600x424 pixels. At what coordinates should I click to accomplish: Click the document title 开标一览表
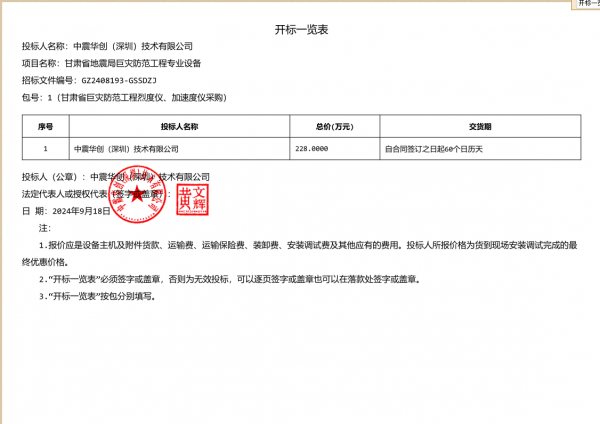click(300, 30)
